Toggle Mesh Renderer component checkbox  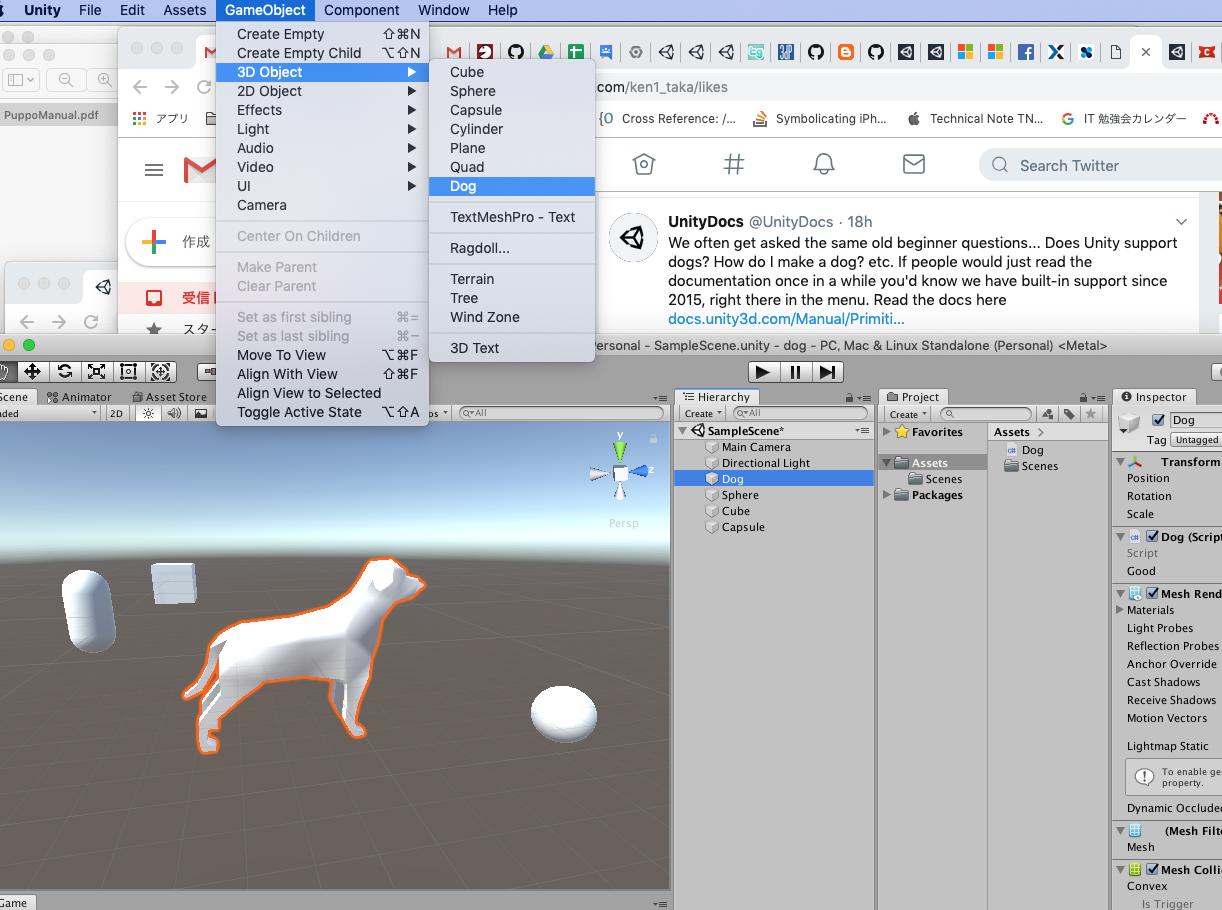(x=1152, y=594)
